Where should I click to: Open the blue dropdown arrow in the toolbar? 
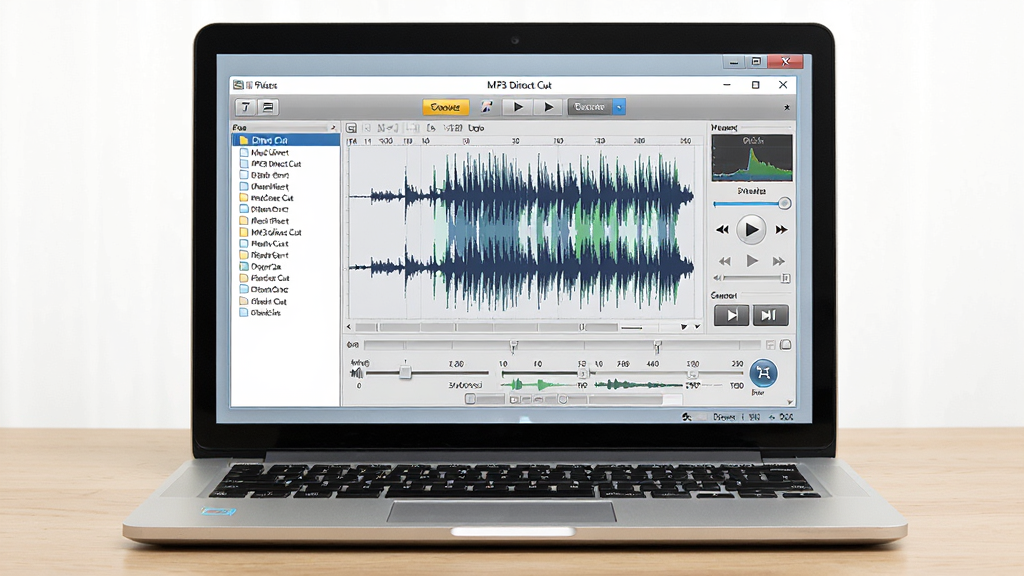pos(619,106)
